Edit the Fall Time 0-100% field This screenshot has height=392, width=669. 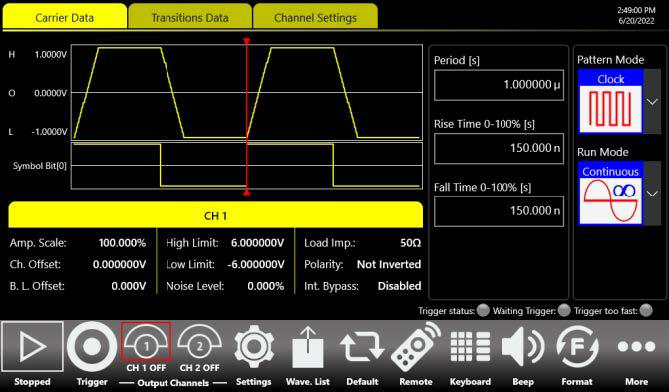coord(499,211)
